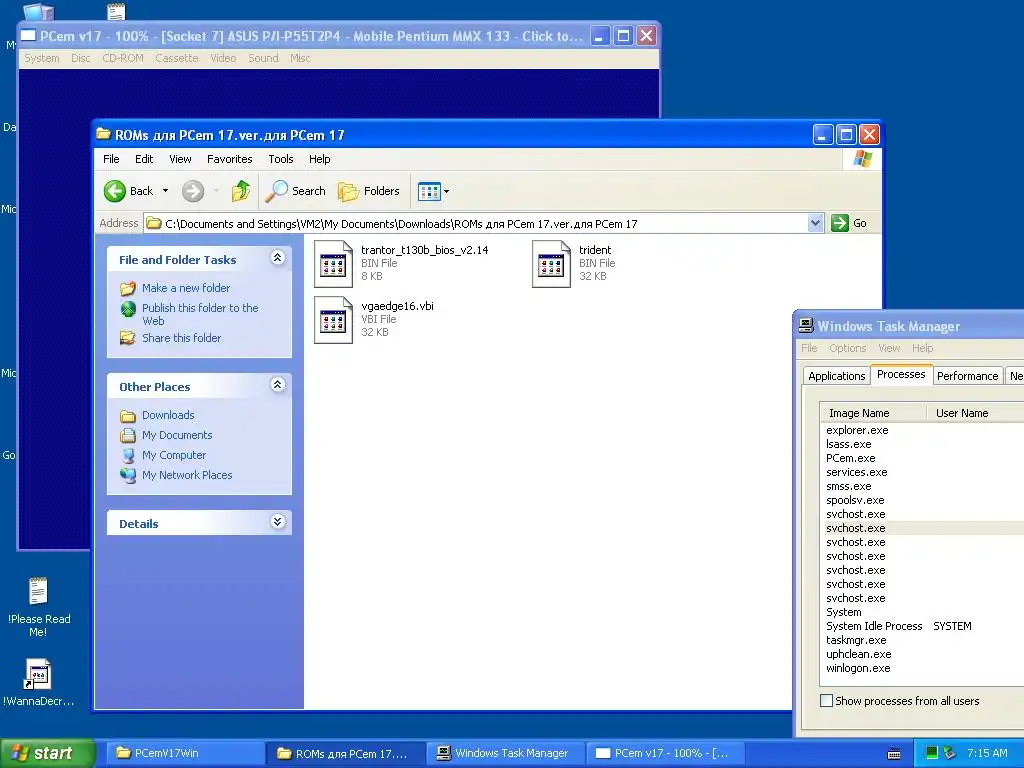
Task: Select trantor_t130b_bios_v2.14 file icon
Action: [333, 264]
